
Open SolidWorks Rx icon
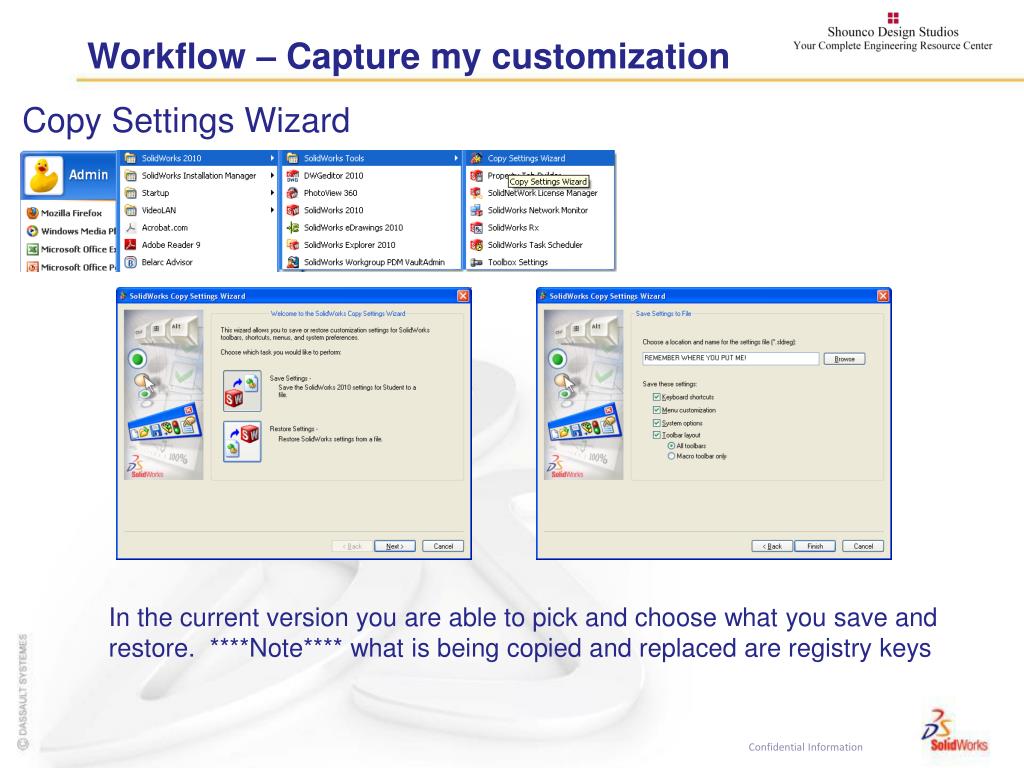(477, 227)
